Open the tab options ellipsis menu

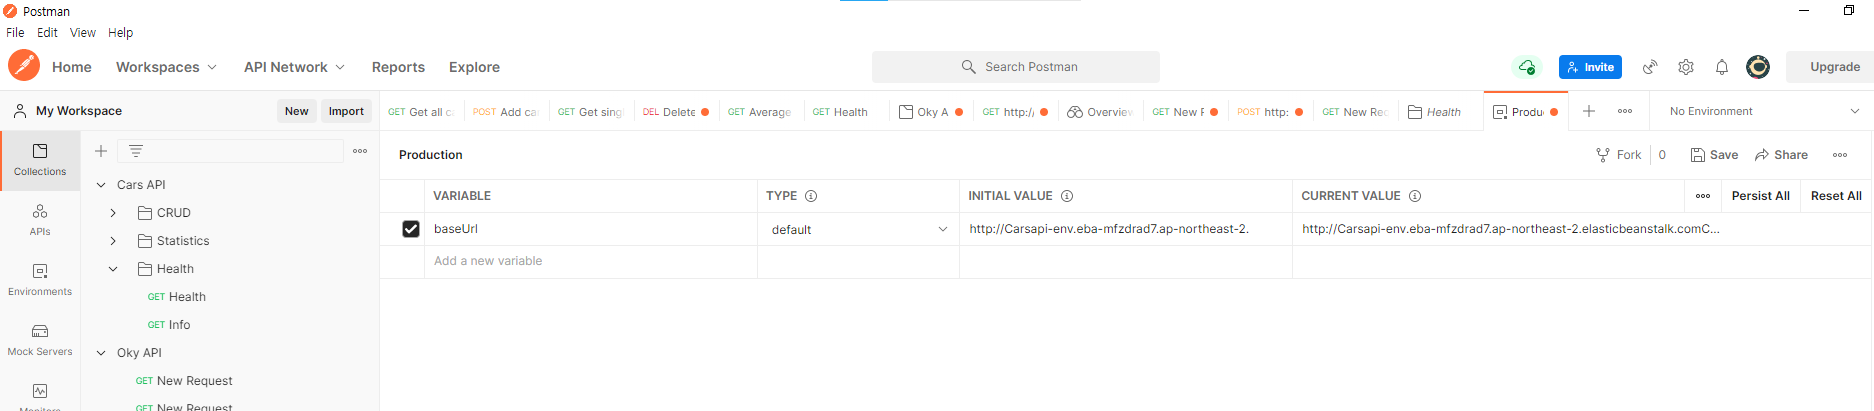[1625, 111]
